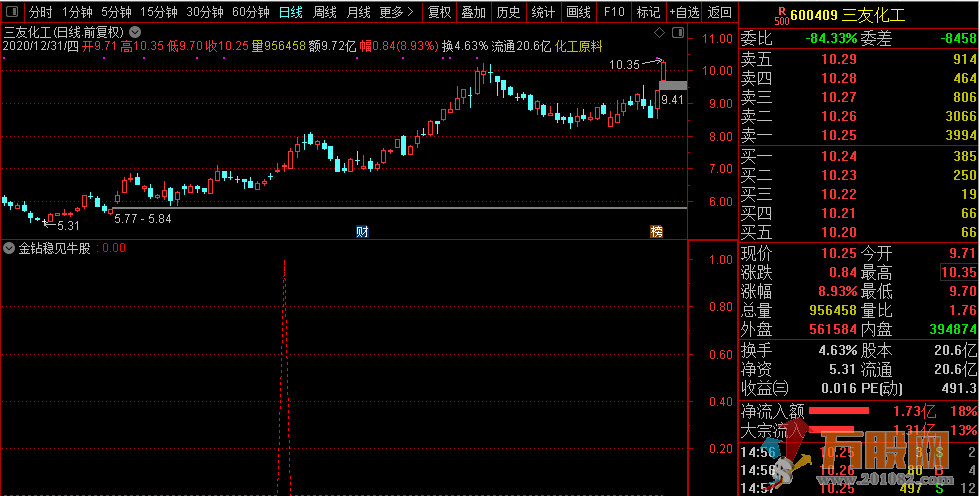Switch to 月线 monthly chart
This screenshot has width=980, height=496.
358,12
